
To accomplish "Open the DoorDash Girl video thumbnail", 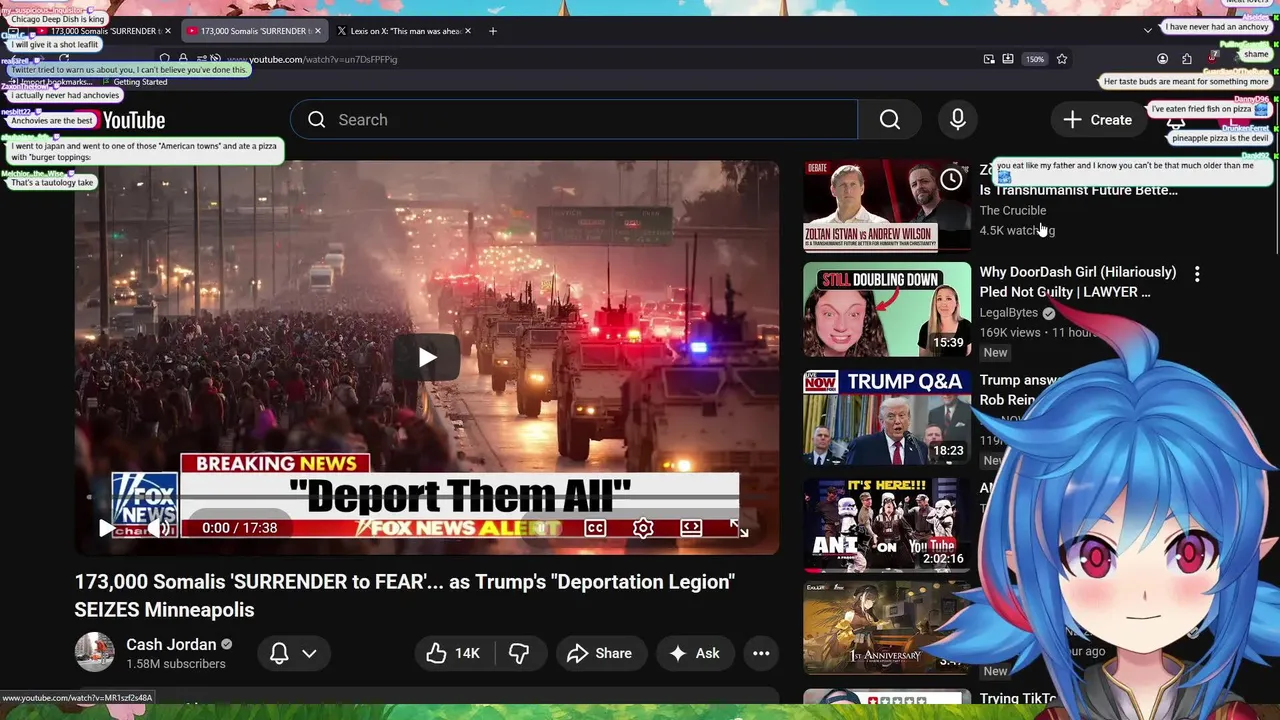I will click(x=887, y=309).
